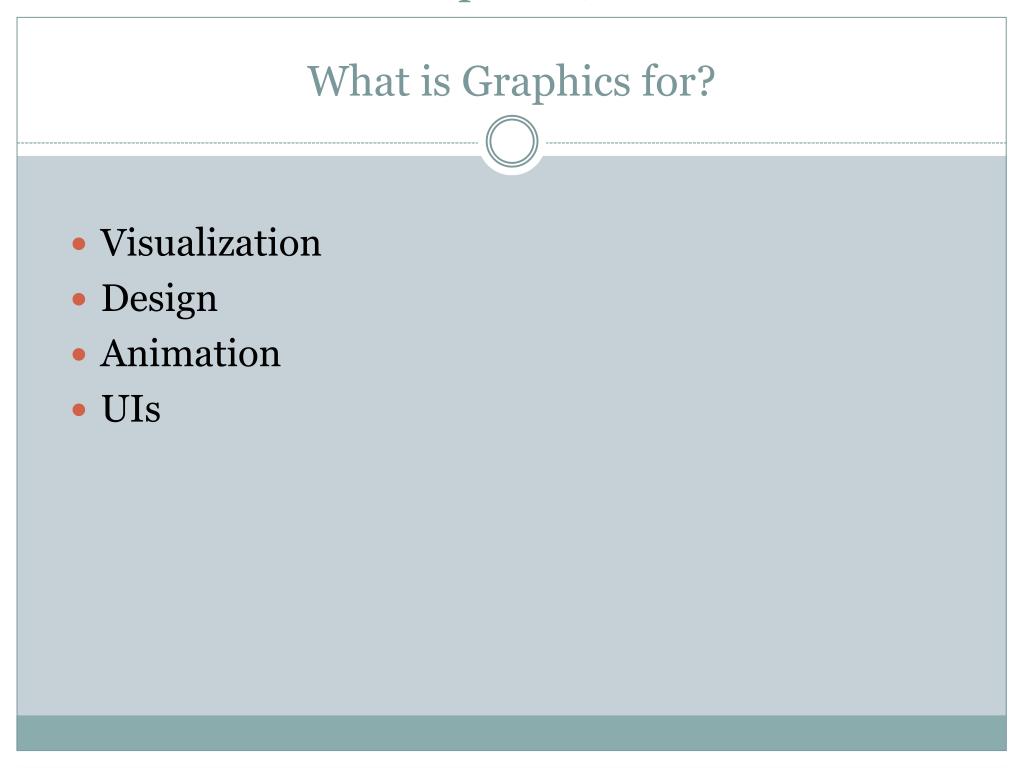Click the dashed divider line left of the circle
The image size is (1024, 768).
click(248, 142)
